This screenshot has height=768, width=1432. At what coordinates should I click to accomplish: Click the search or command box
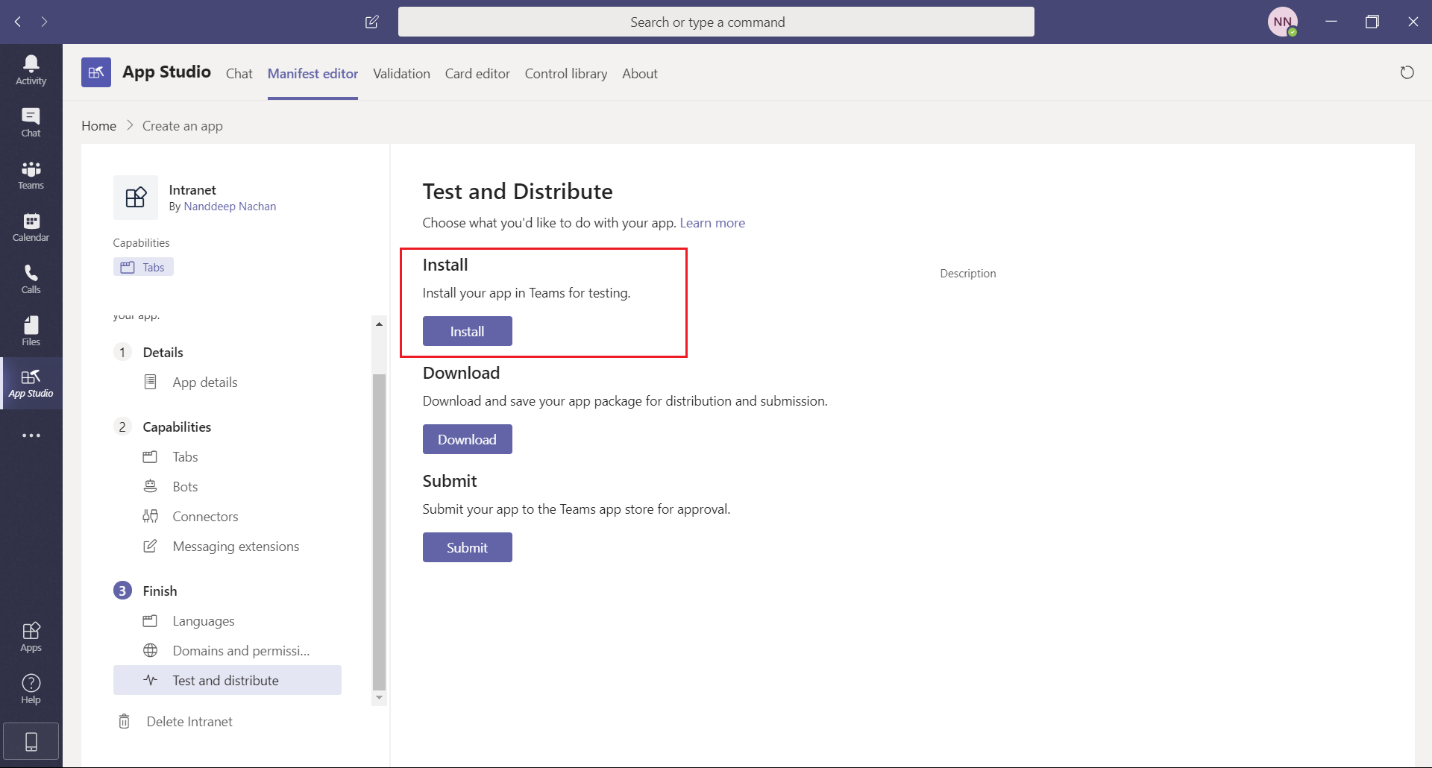pos(715,22)
